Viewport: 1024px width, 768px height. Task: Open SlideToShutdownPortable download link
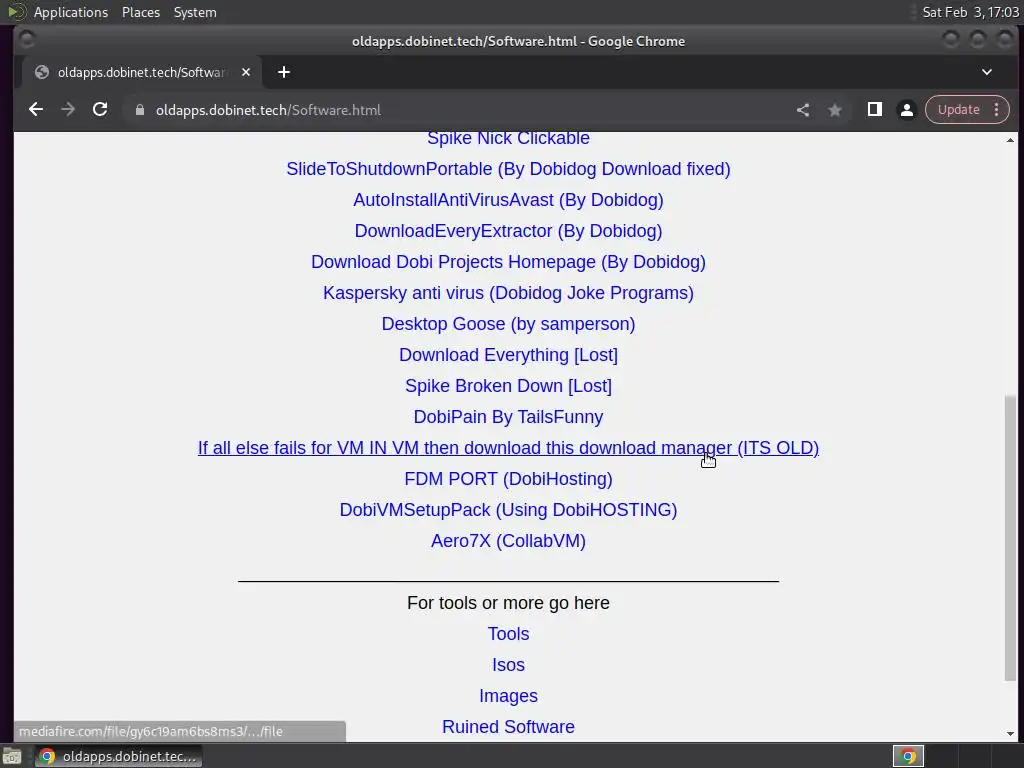(508, 169)
